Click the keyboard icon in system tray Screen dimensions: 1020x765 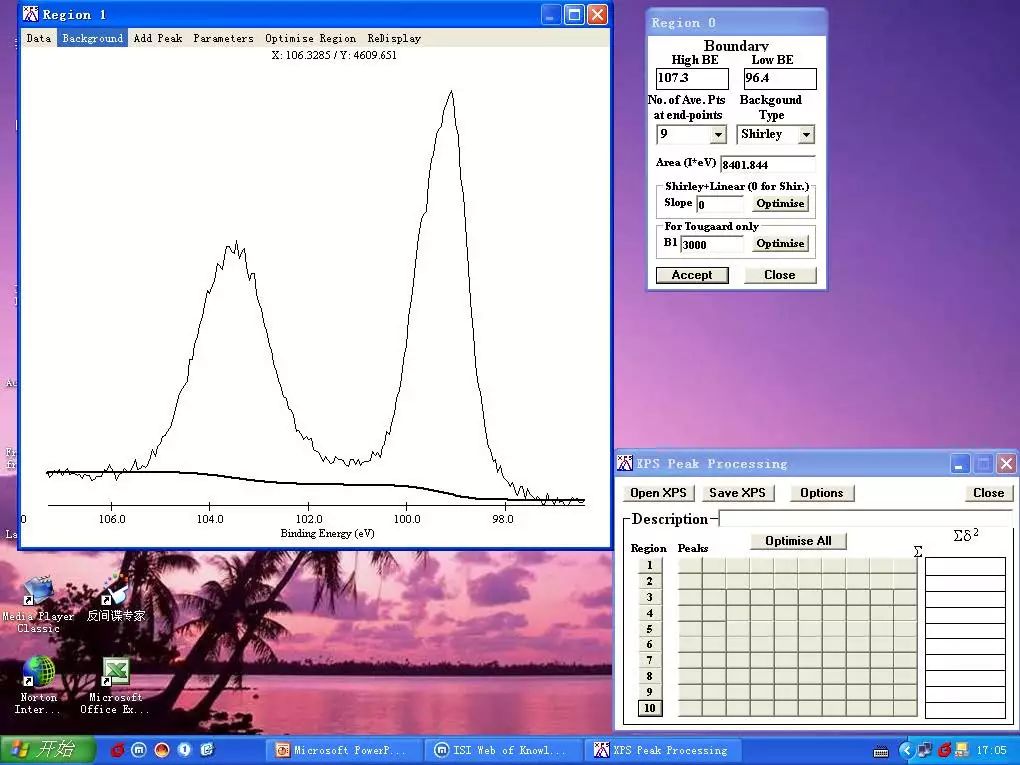[881, 751]
